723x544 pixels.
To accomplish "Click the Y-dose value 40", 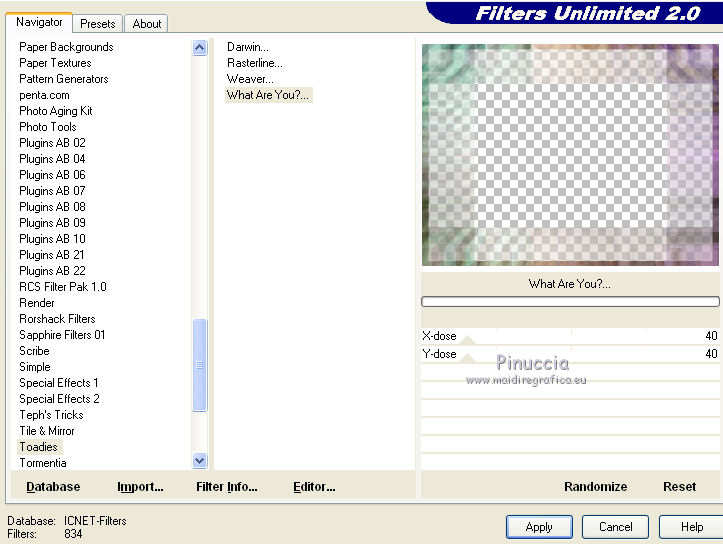I will point(711,354).
